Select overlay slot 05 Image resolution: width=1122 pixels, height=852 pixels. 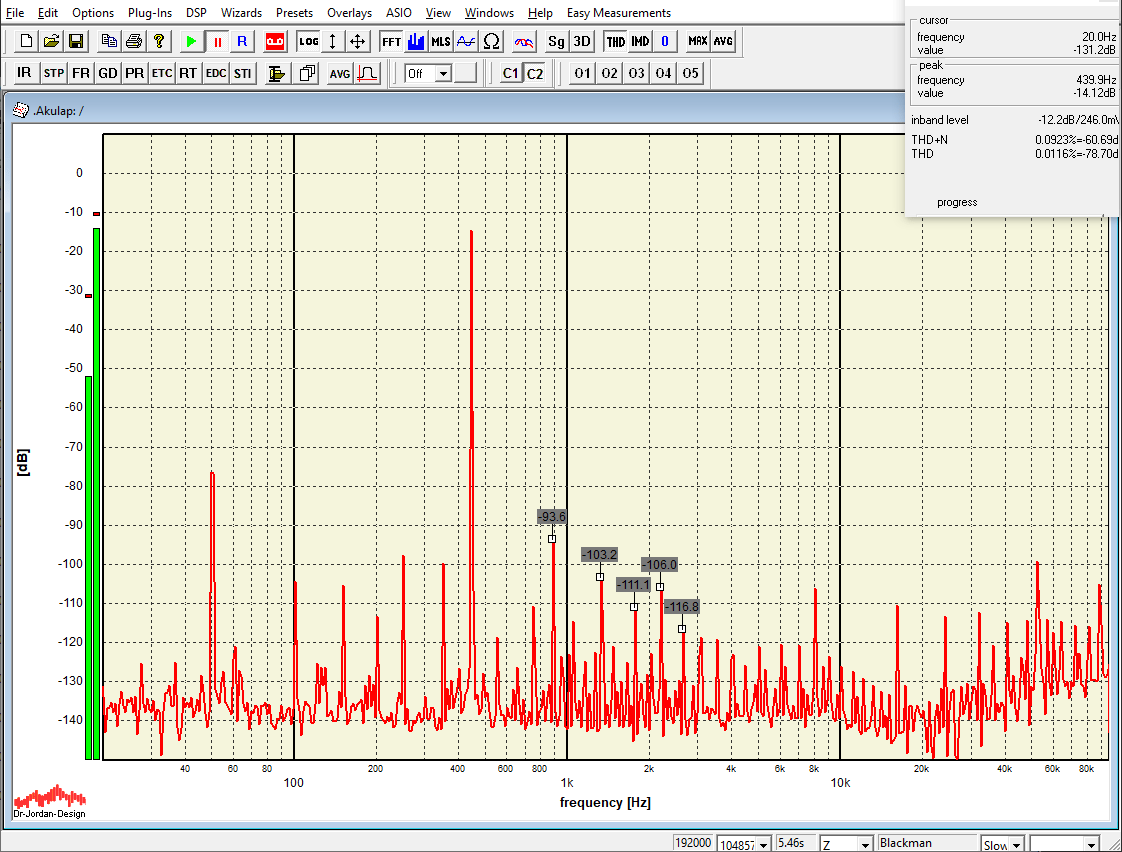click(x=691, y=73)
